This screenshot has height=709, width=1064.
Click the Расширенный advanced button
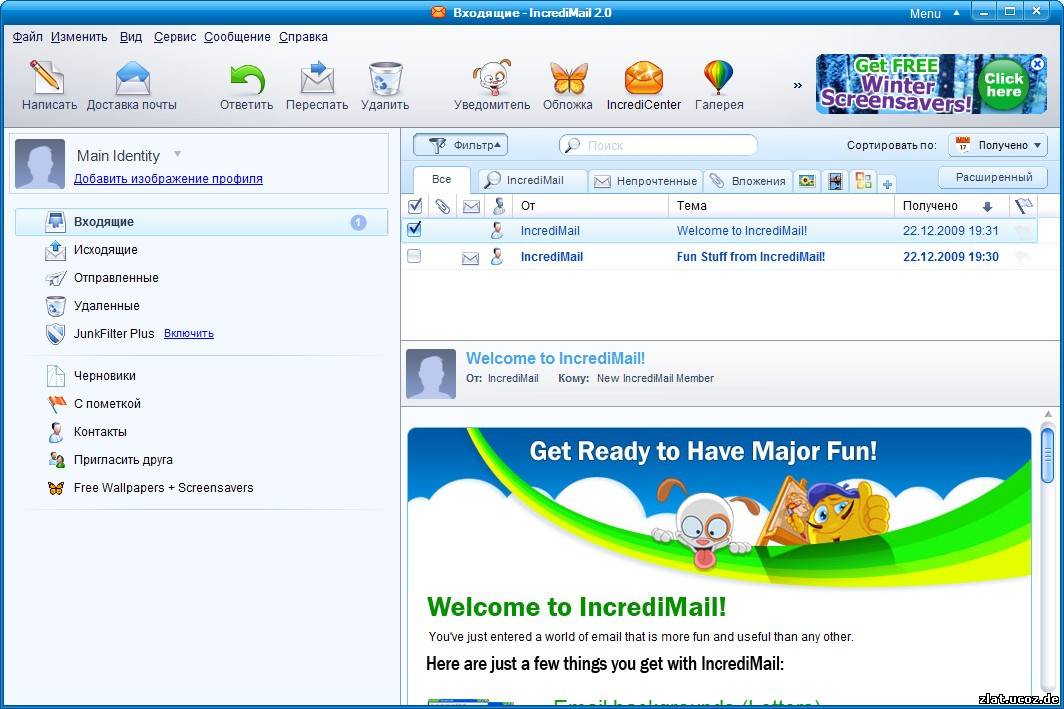[x=993, y=177]
